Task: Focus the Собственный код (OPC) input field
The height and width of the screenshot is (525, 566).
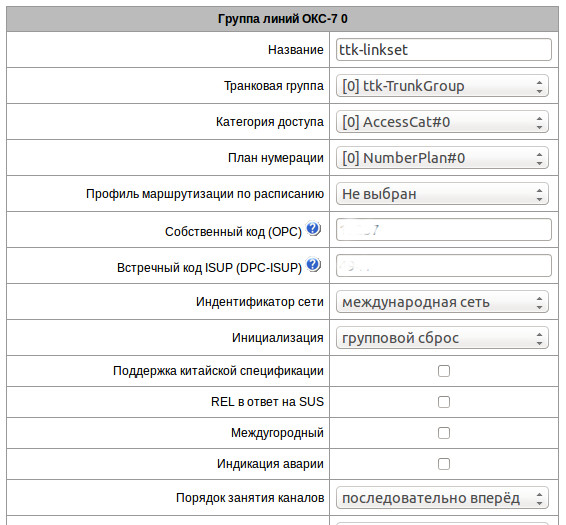Action: pyautogui.click(x=444, y=230)
